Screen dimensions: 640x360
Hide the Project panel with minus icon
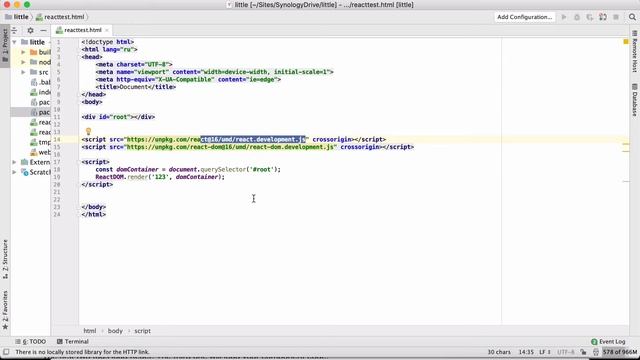(x=43, y=30)
